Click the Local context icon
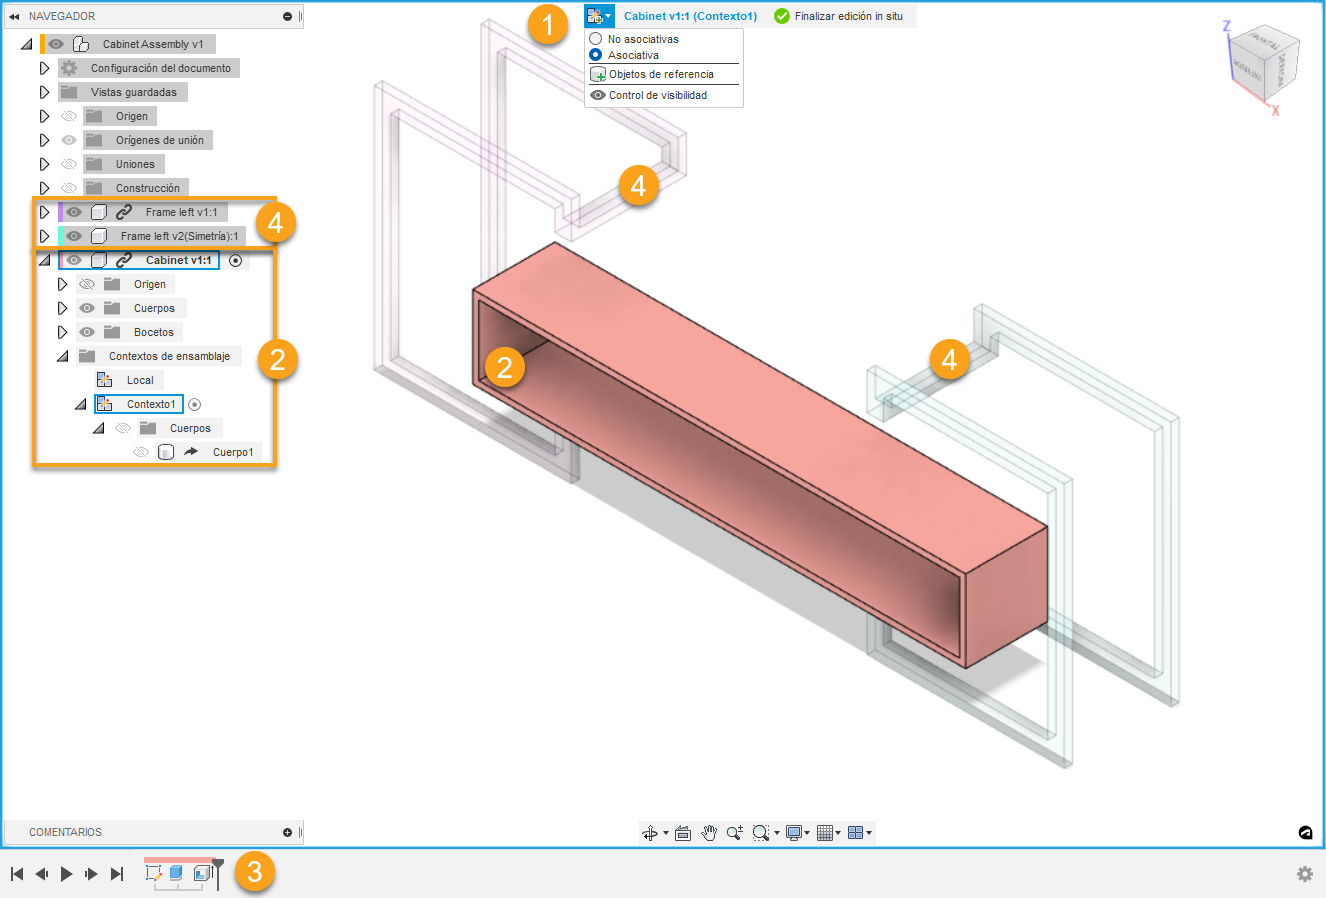Image resolution: width=1326 pixels, height=898 pixels. click(104, 380)
